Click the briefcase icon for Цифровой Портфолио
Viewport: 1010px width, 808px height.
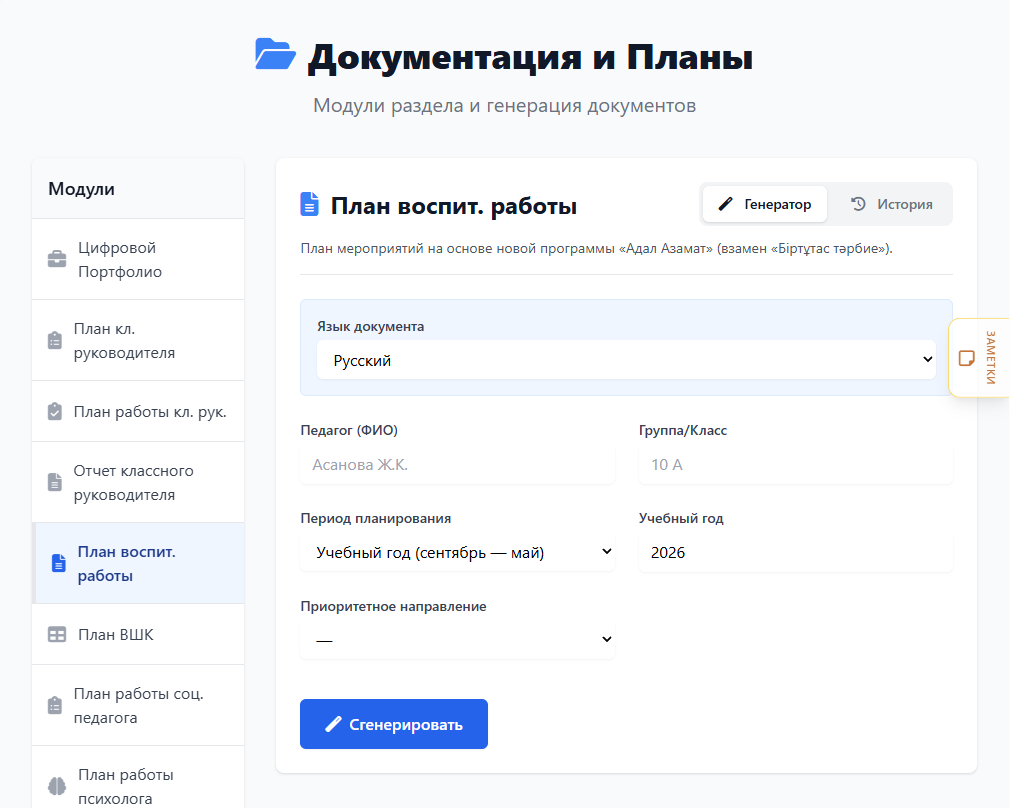[x=57, y=259]
